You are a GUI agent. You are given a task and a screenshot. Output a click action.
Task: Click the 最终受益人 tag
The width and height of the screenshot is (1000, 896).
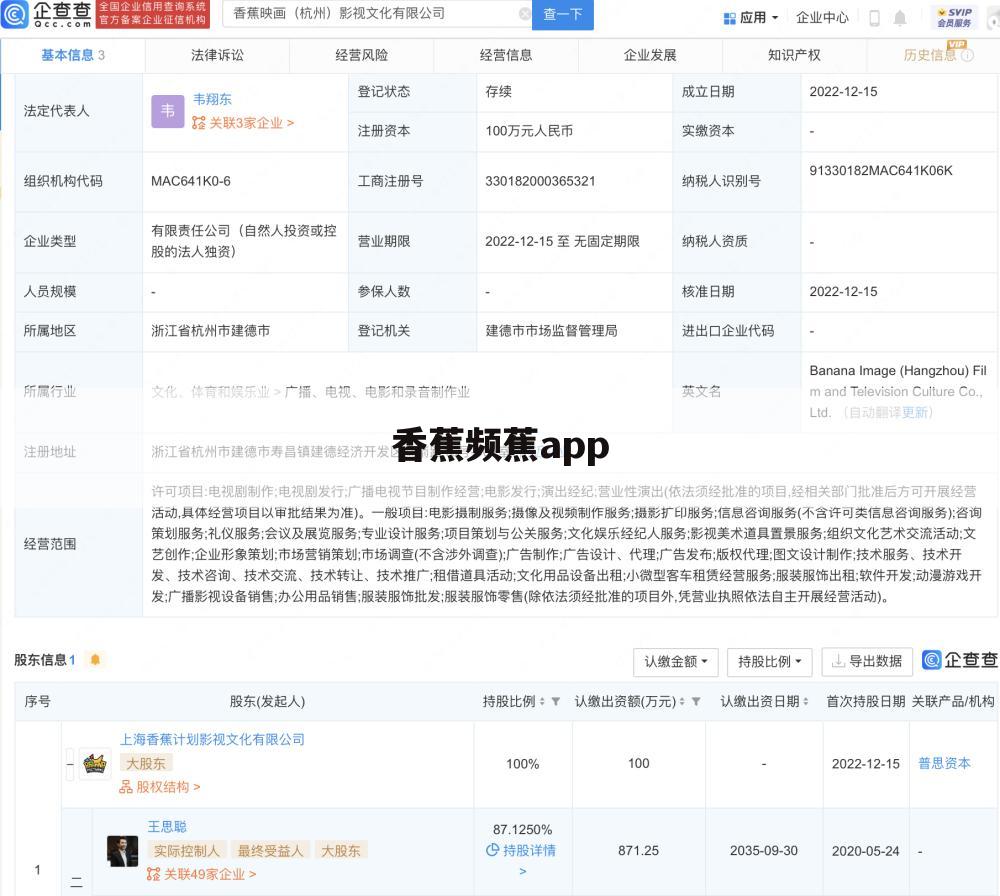pyautogui.click(x=270, y=851)
